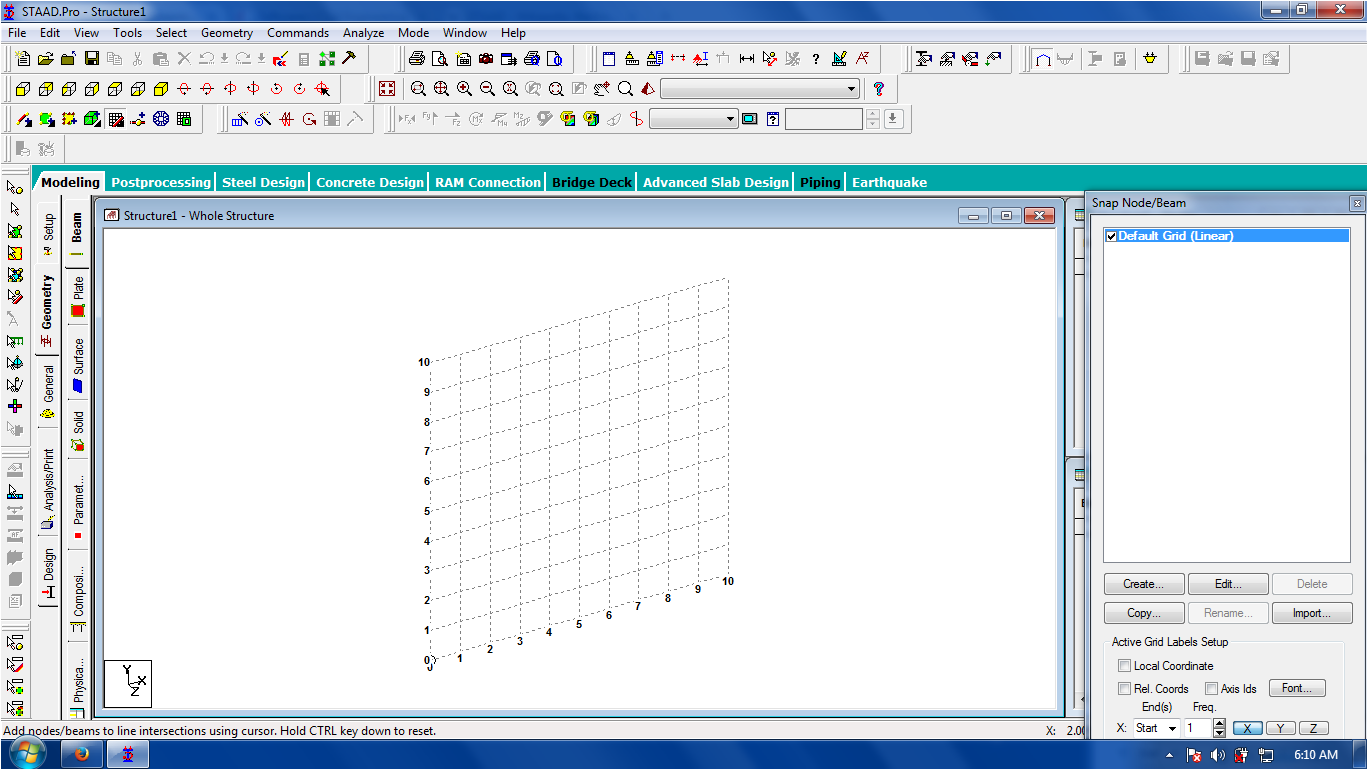Toggle the X axis label button
This screenshot has width=1368, height=770.
tap(1247, 728)
